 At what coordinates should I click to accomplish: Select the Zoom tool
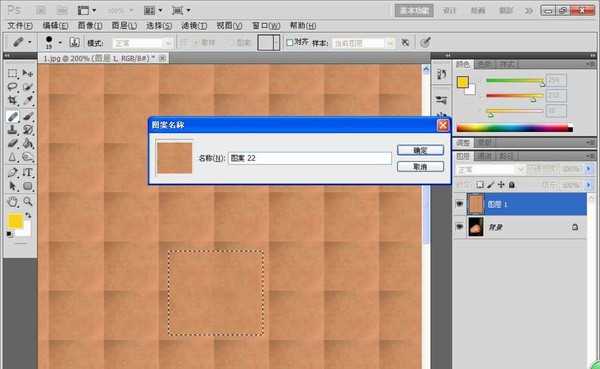[28, 201]
